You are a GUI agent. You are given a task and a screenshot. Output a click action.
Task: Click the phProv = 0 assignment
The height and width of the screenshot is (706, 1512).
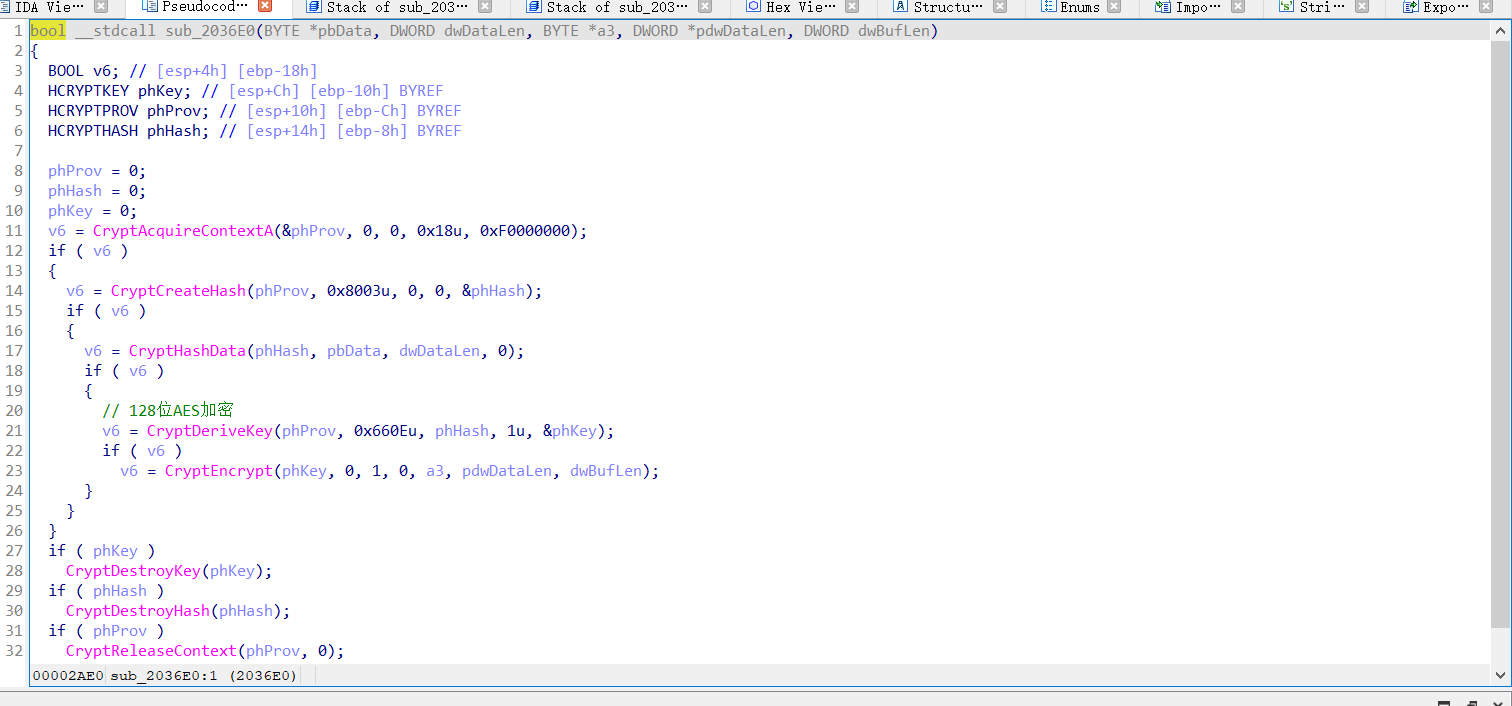pos(97,171)
